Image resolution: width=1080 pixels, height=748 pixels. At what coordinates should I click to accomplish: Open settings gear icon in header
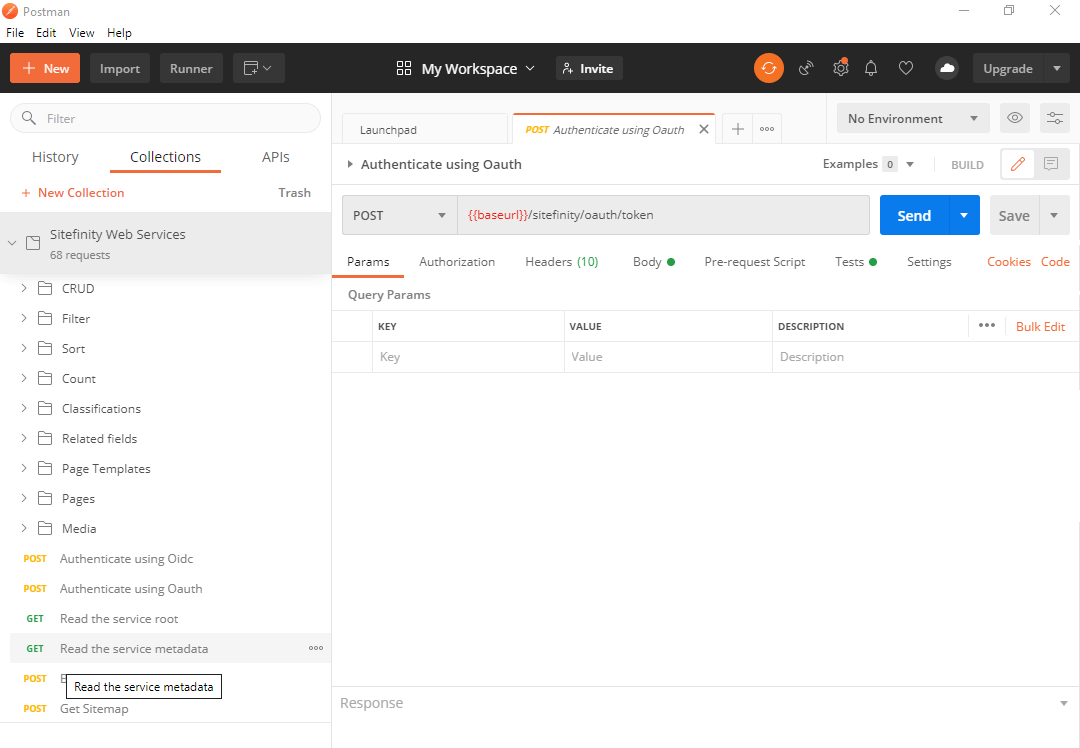point(840,68)
